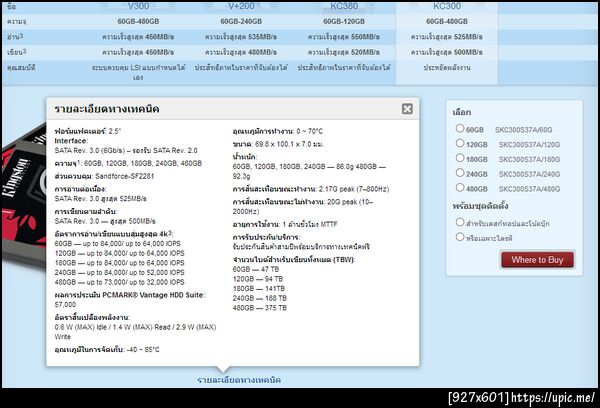Image resolution: width=600 pixels, height=408 pixels.
Task: Select the V300 column header
Action: (139, 6)
